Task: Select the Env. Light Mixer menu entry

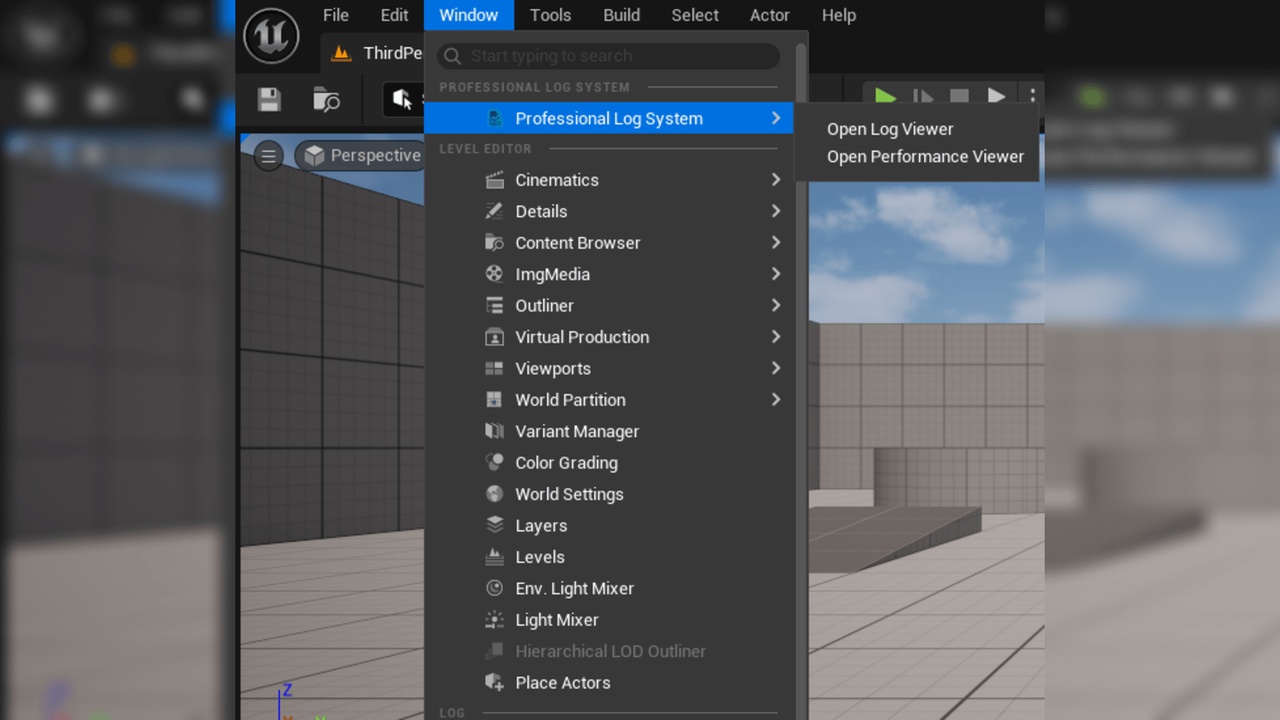Action: [x=609, y=589]
